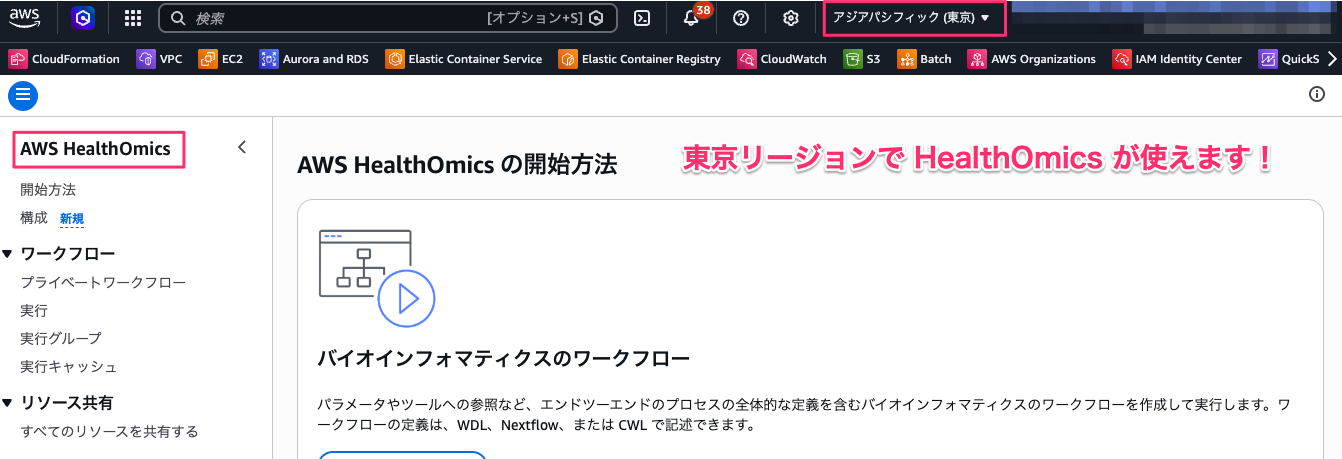
Task: Open 実行グループ in the sidebar
Action: click(x=61, y=338)
